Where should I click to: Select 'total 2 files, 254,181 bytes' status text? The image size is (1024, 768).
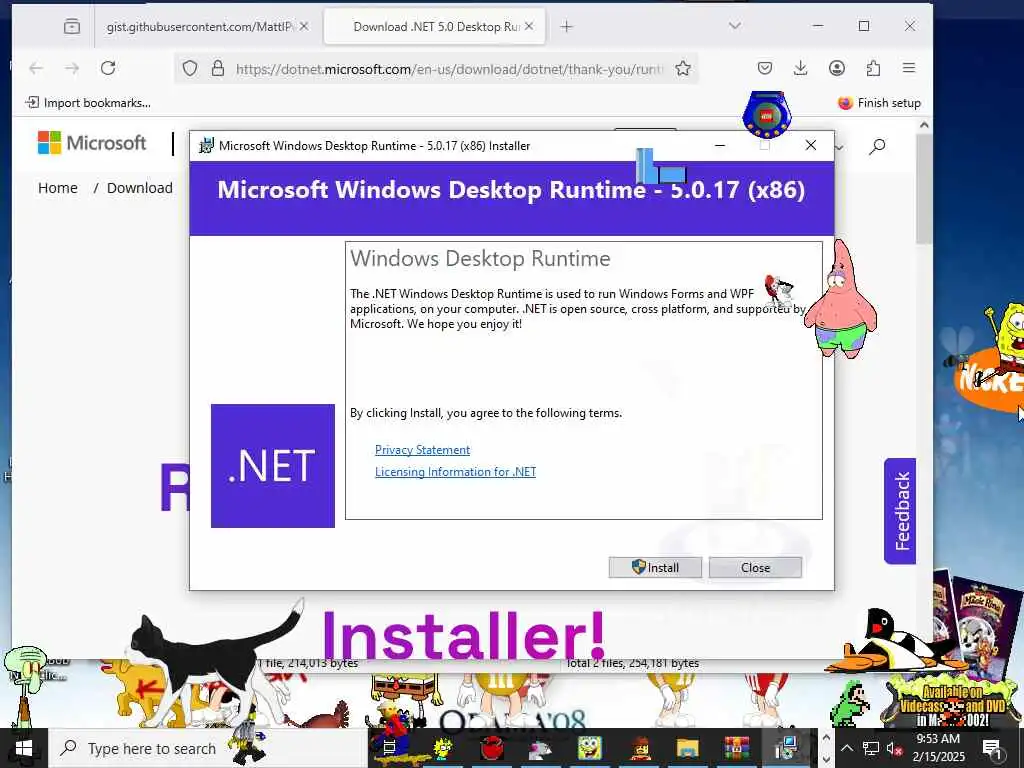[632, 663]
